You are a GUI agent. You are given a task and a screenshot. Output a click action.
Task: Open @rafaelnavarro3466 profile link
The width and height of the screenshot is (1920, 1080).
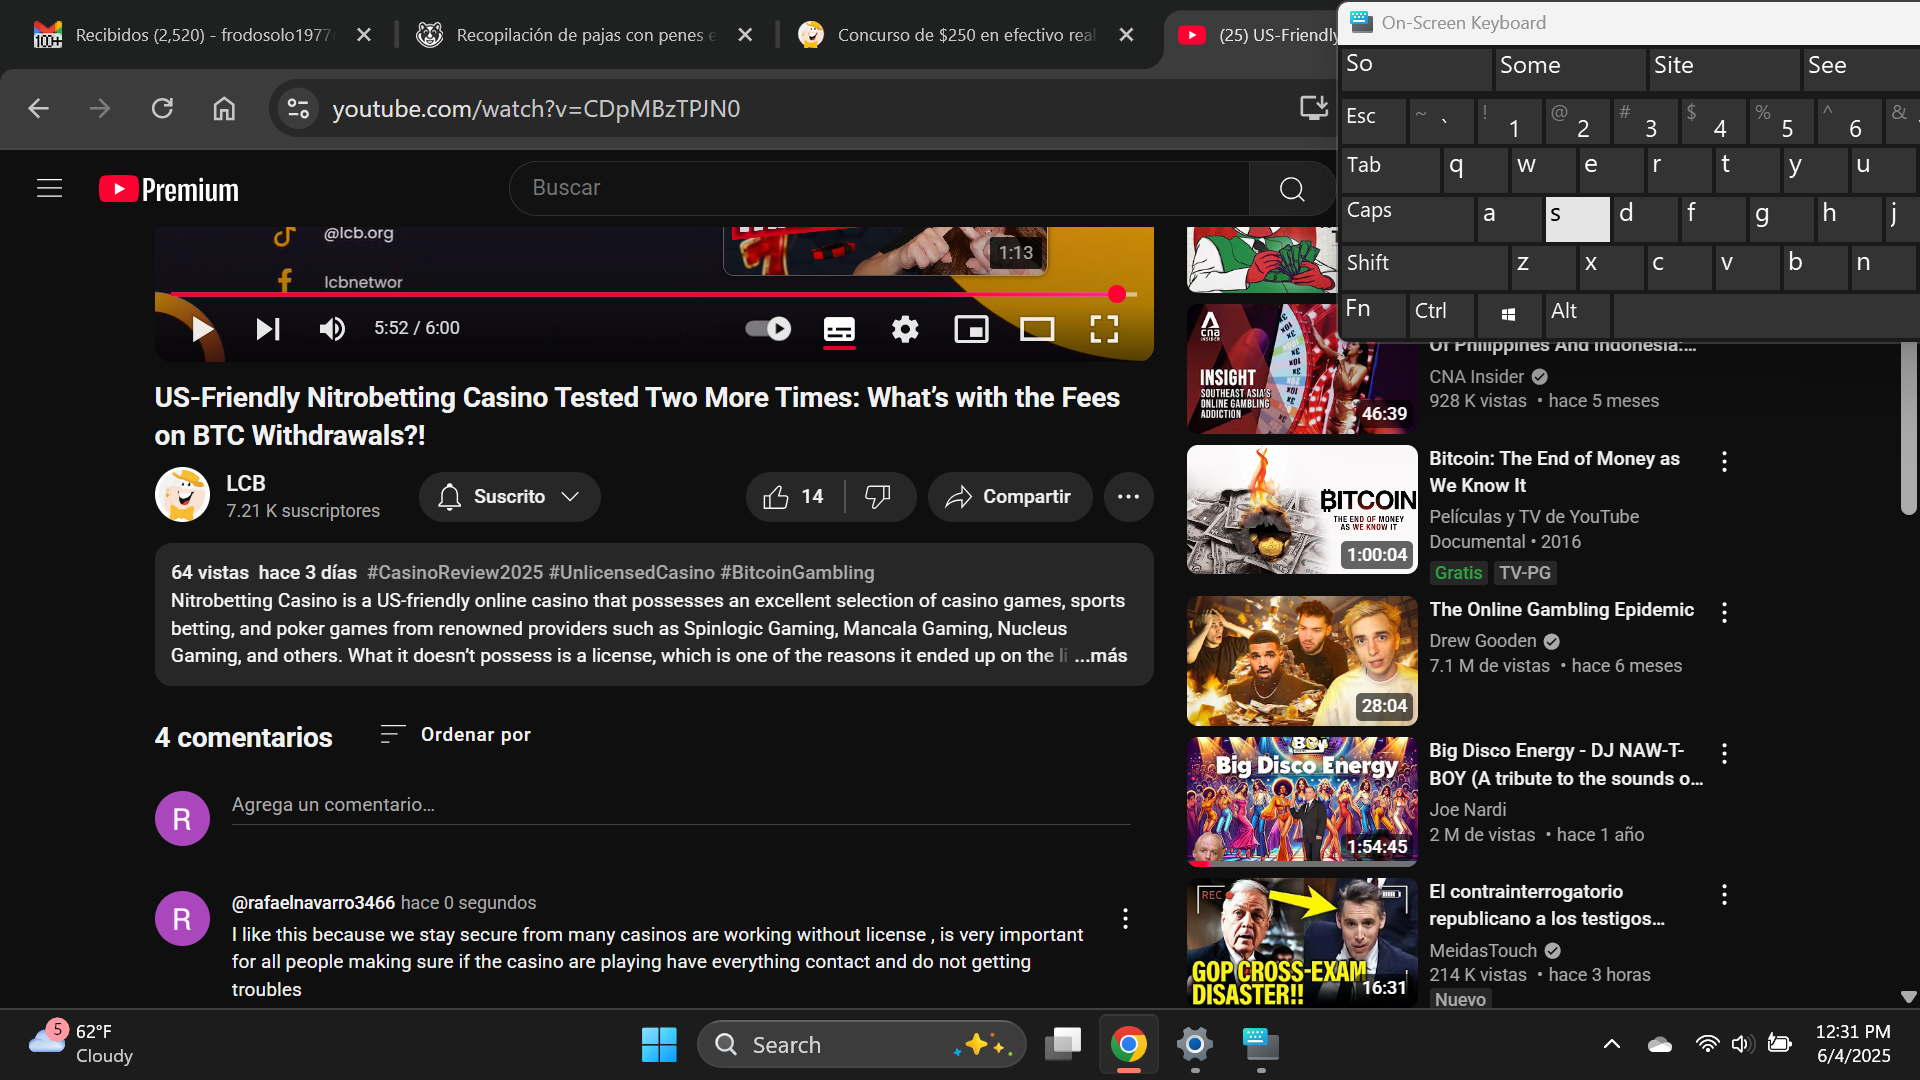[x=313, y=903]
